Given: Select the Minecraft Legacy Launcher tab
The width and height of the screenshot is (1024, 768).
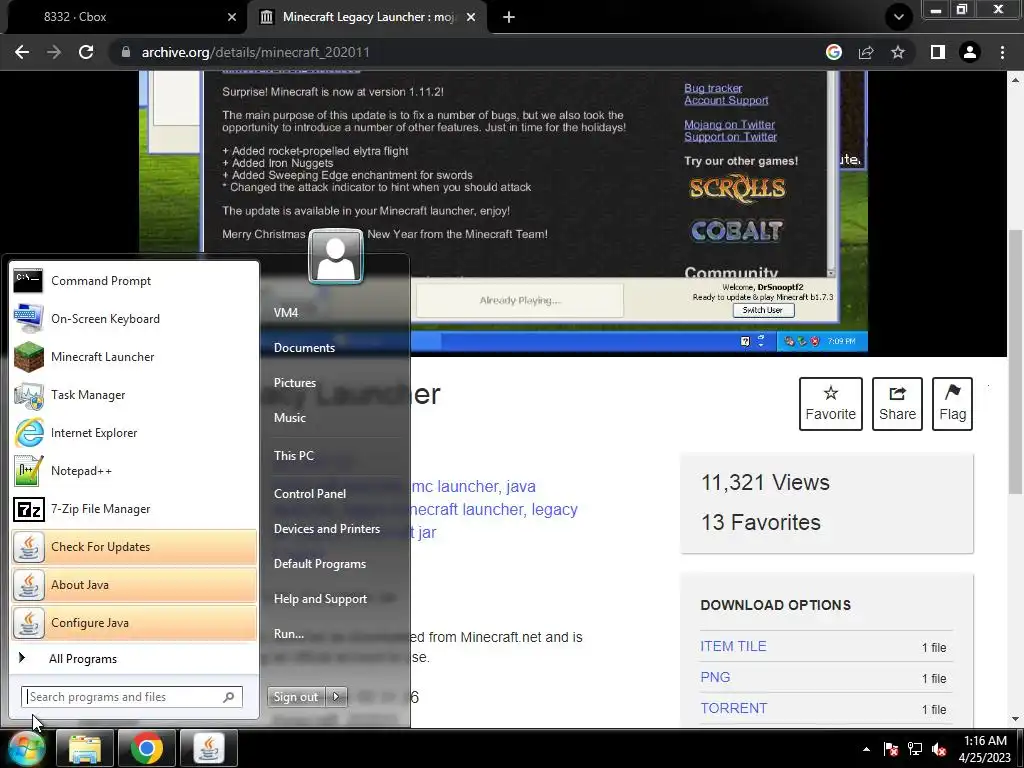Looking at the screenshot, I should tap(366, 17).
